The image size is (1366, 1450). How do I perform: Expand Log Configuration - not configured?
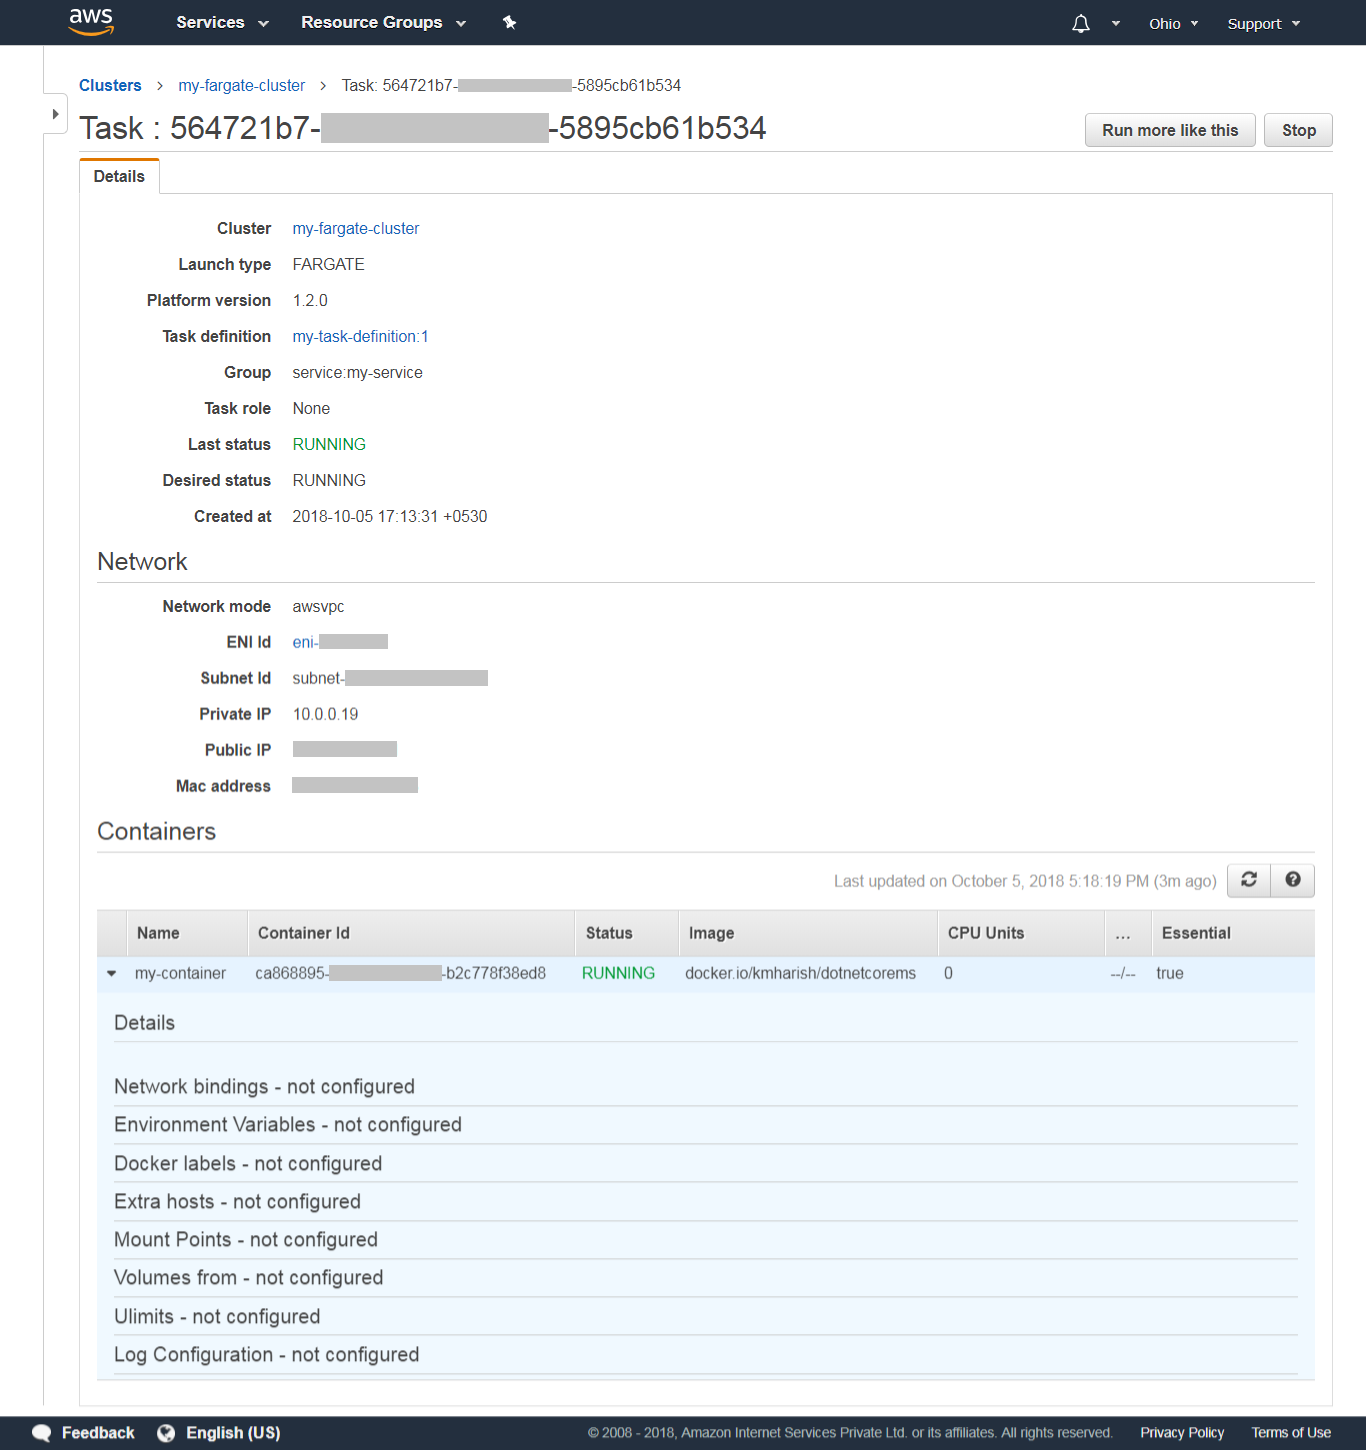pyautogui.click(x=266, y=1355)
